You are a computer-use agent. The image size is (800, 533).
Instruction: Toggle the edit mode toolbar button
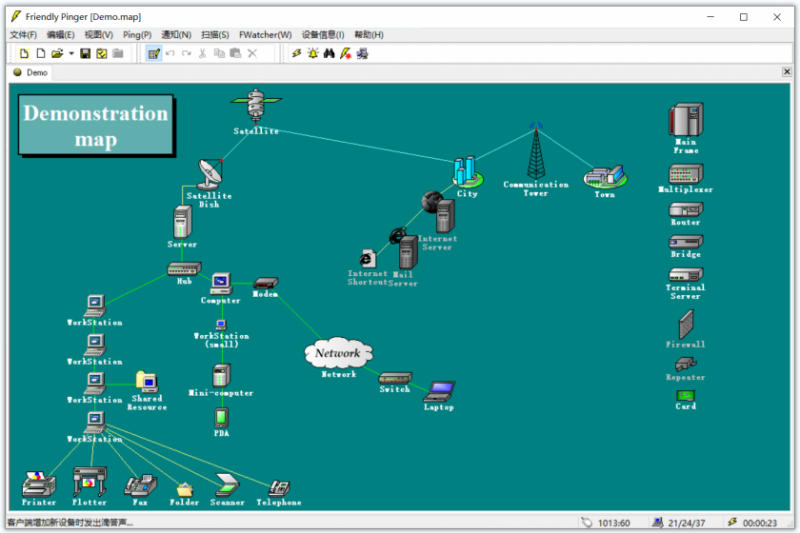[x=154, y=54]
